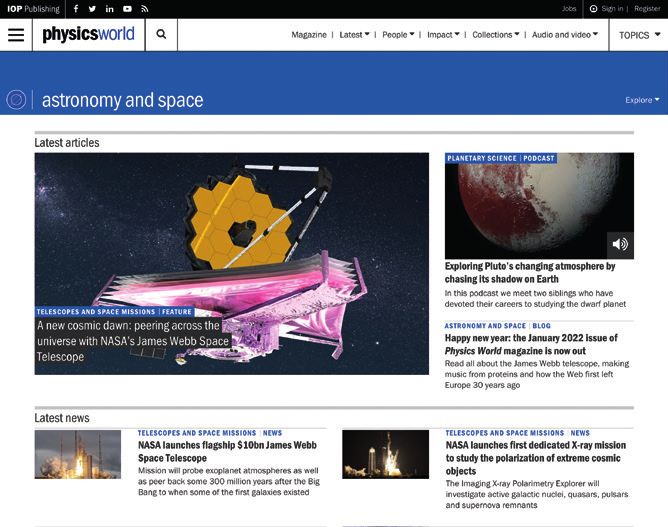Open the YouTube icon link
The height and width of the screenshot is (527, 668).
[127, 9]
